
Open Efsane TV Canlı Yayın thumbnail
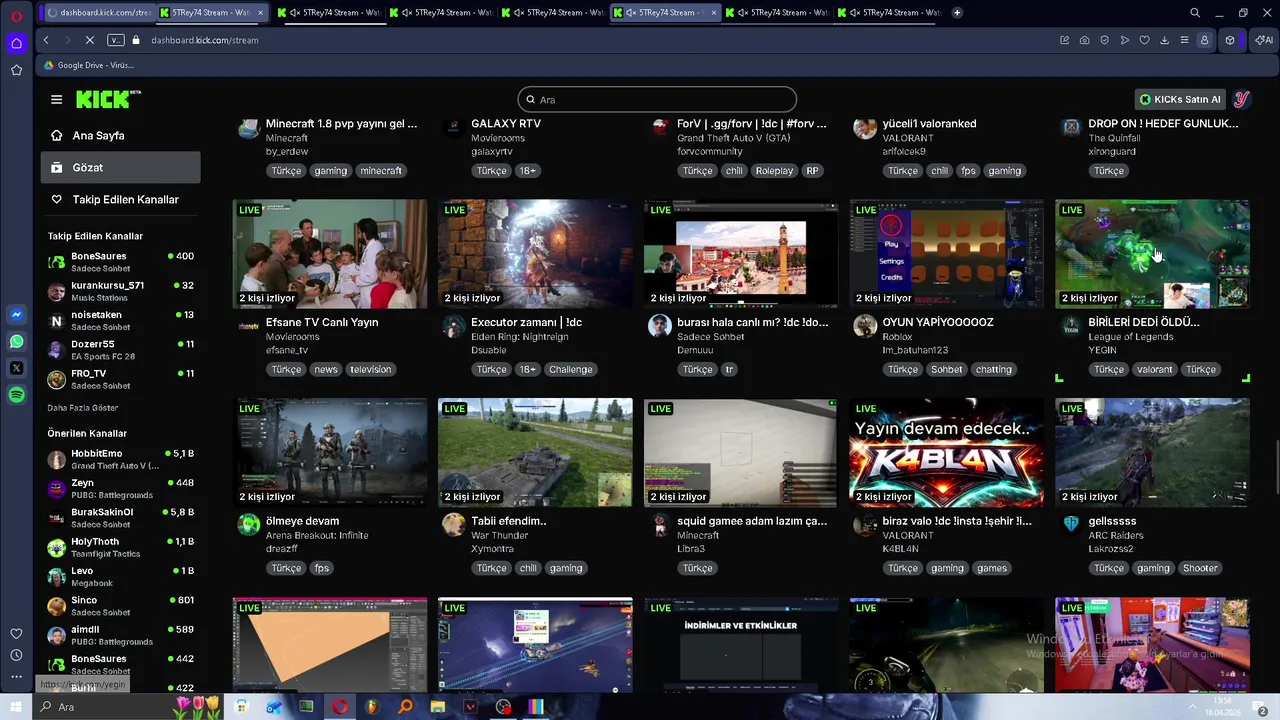pos(330,254)
